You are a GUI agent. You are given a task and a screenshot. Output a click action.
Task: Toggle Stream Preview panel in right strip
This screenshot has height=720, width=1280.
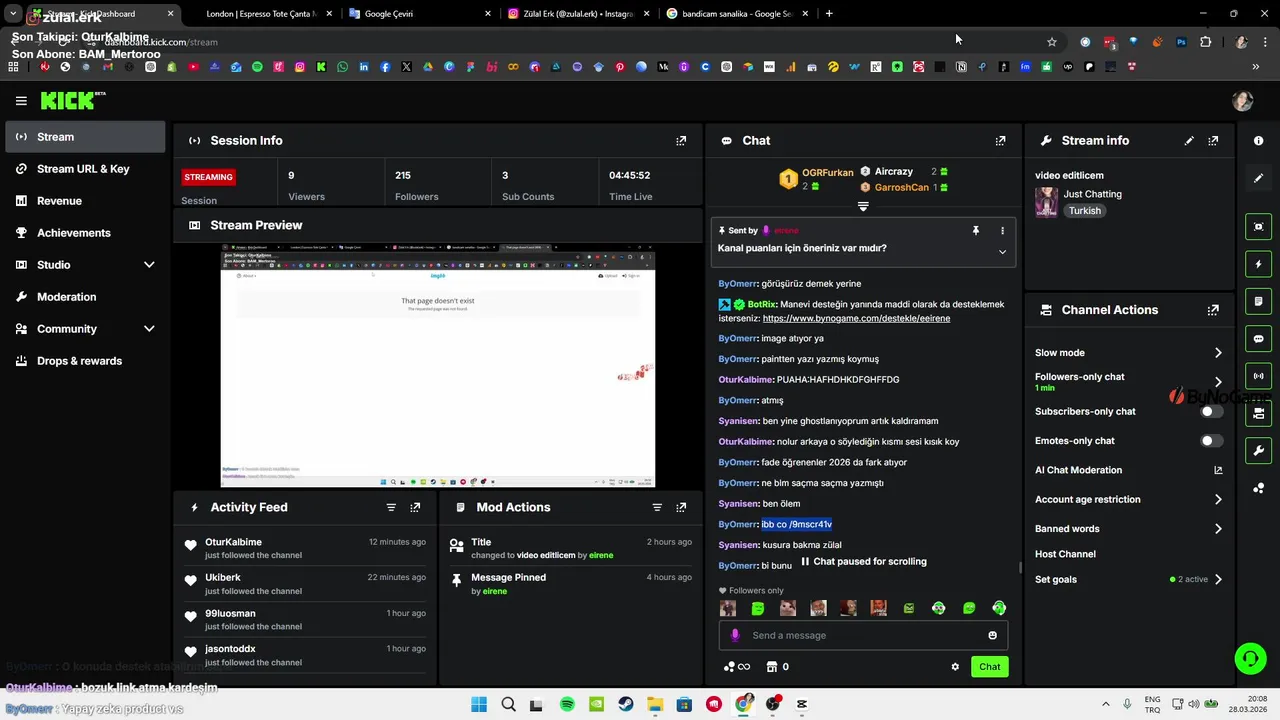pos(1258,227)
